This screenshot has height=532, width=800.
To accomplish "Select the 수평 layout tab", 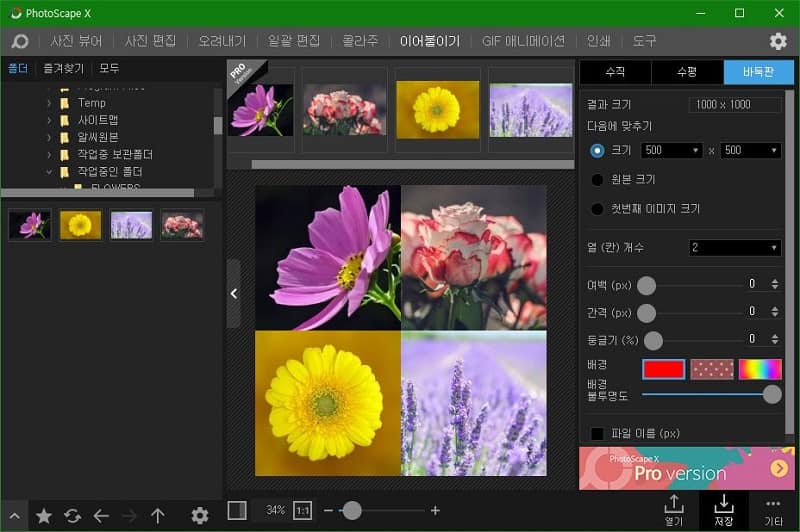I will [x=687, y=72].
